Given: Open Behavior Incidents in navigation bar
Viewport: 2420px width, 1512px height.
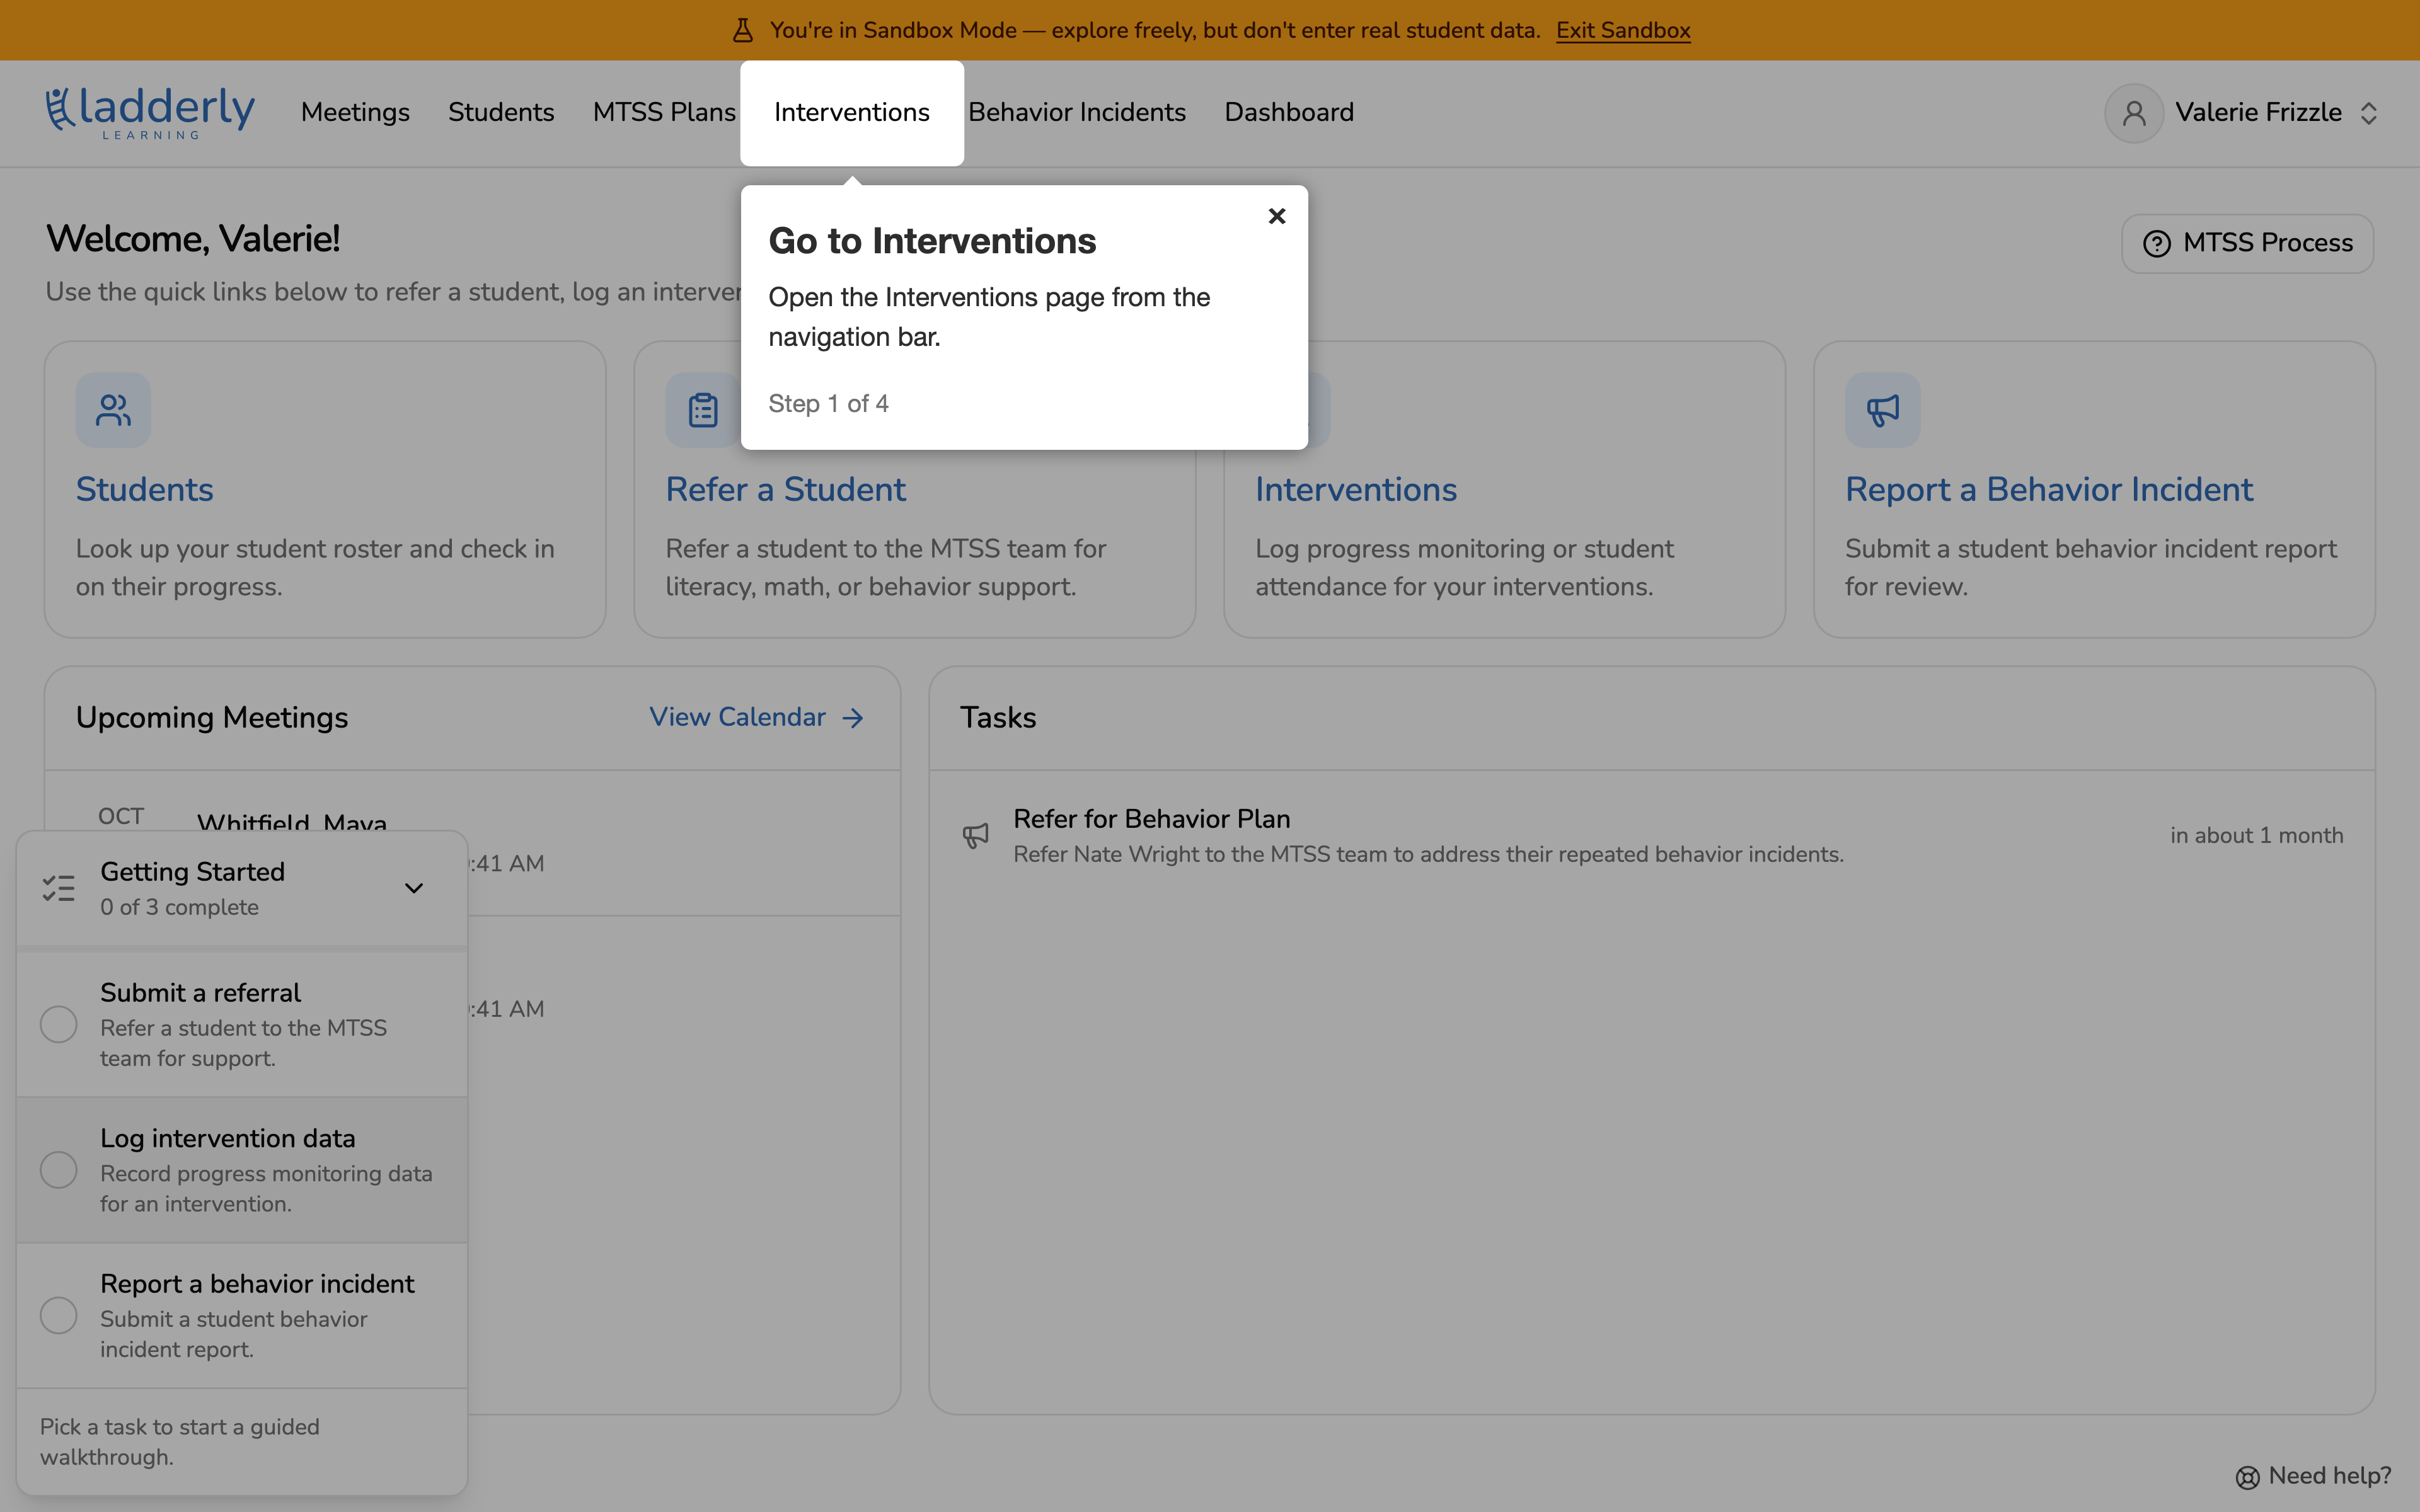Looking at the screenshot, I should [1077, 112].
